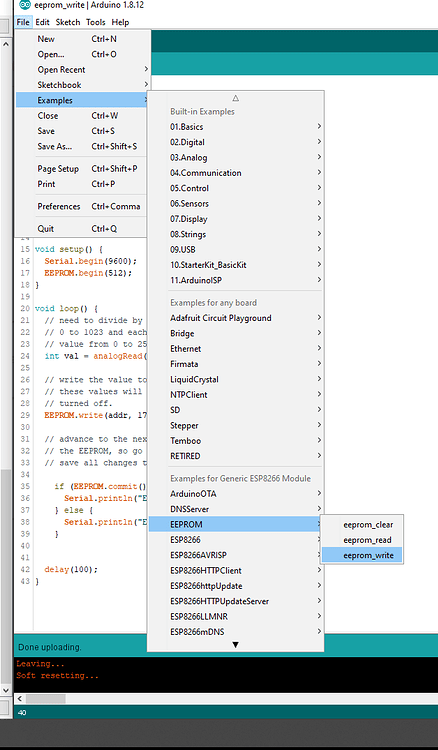This screenshot has width=438, height=750.
Task: Click the horizontal scrollbar left arrow
Action: [x=20, y=699]
